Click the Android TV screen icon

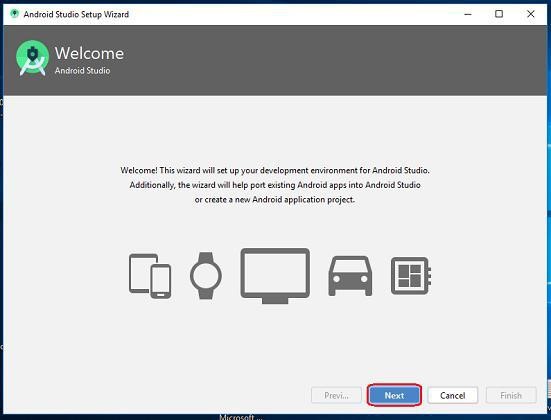pos(275,276)
